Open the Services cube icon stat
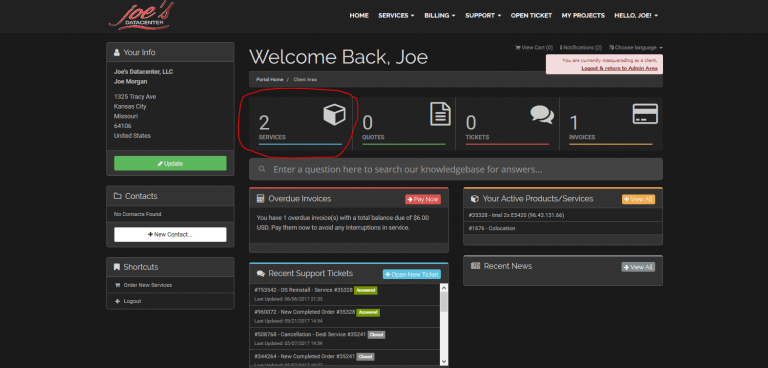The height and width of the screenshot is (368, 768). [335, 115]
